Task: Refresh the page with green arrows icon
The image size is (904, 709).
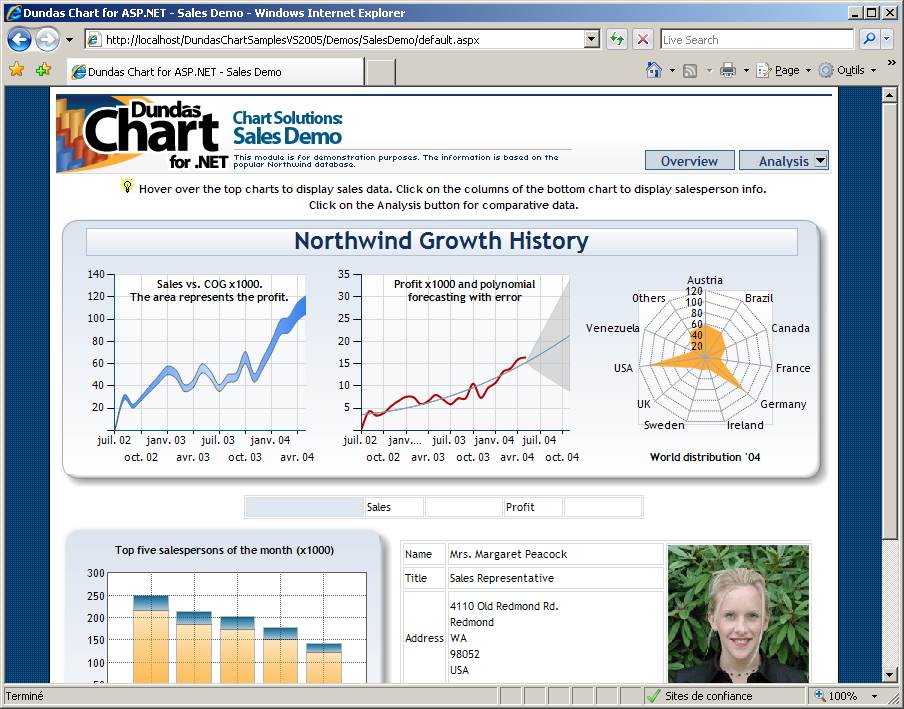Action: click(617, 40)
